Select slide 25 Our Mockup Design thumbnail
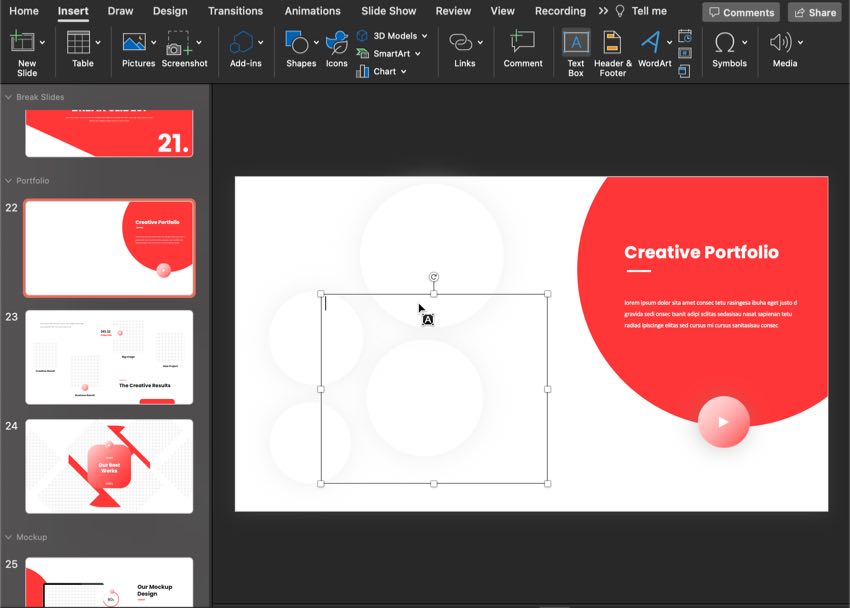The width and height of the screenshot is (850, 608). pyautogui.click(x=109, y=583)
